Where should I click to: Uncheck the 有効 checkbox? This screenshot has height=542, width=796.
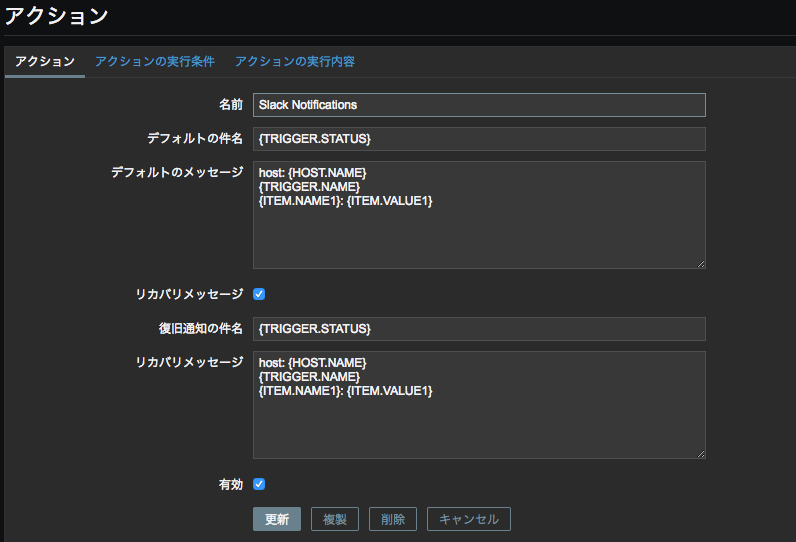[x=259, y=484]
